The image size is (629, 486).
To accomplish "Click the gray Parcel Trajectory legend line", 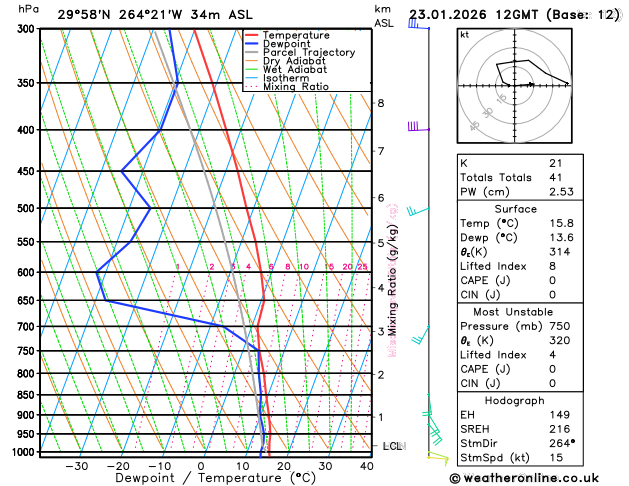I will [x=251, y=53].
